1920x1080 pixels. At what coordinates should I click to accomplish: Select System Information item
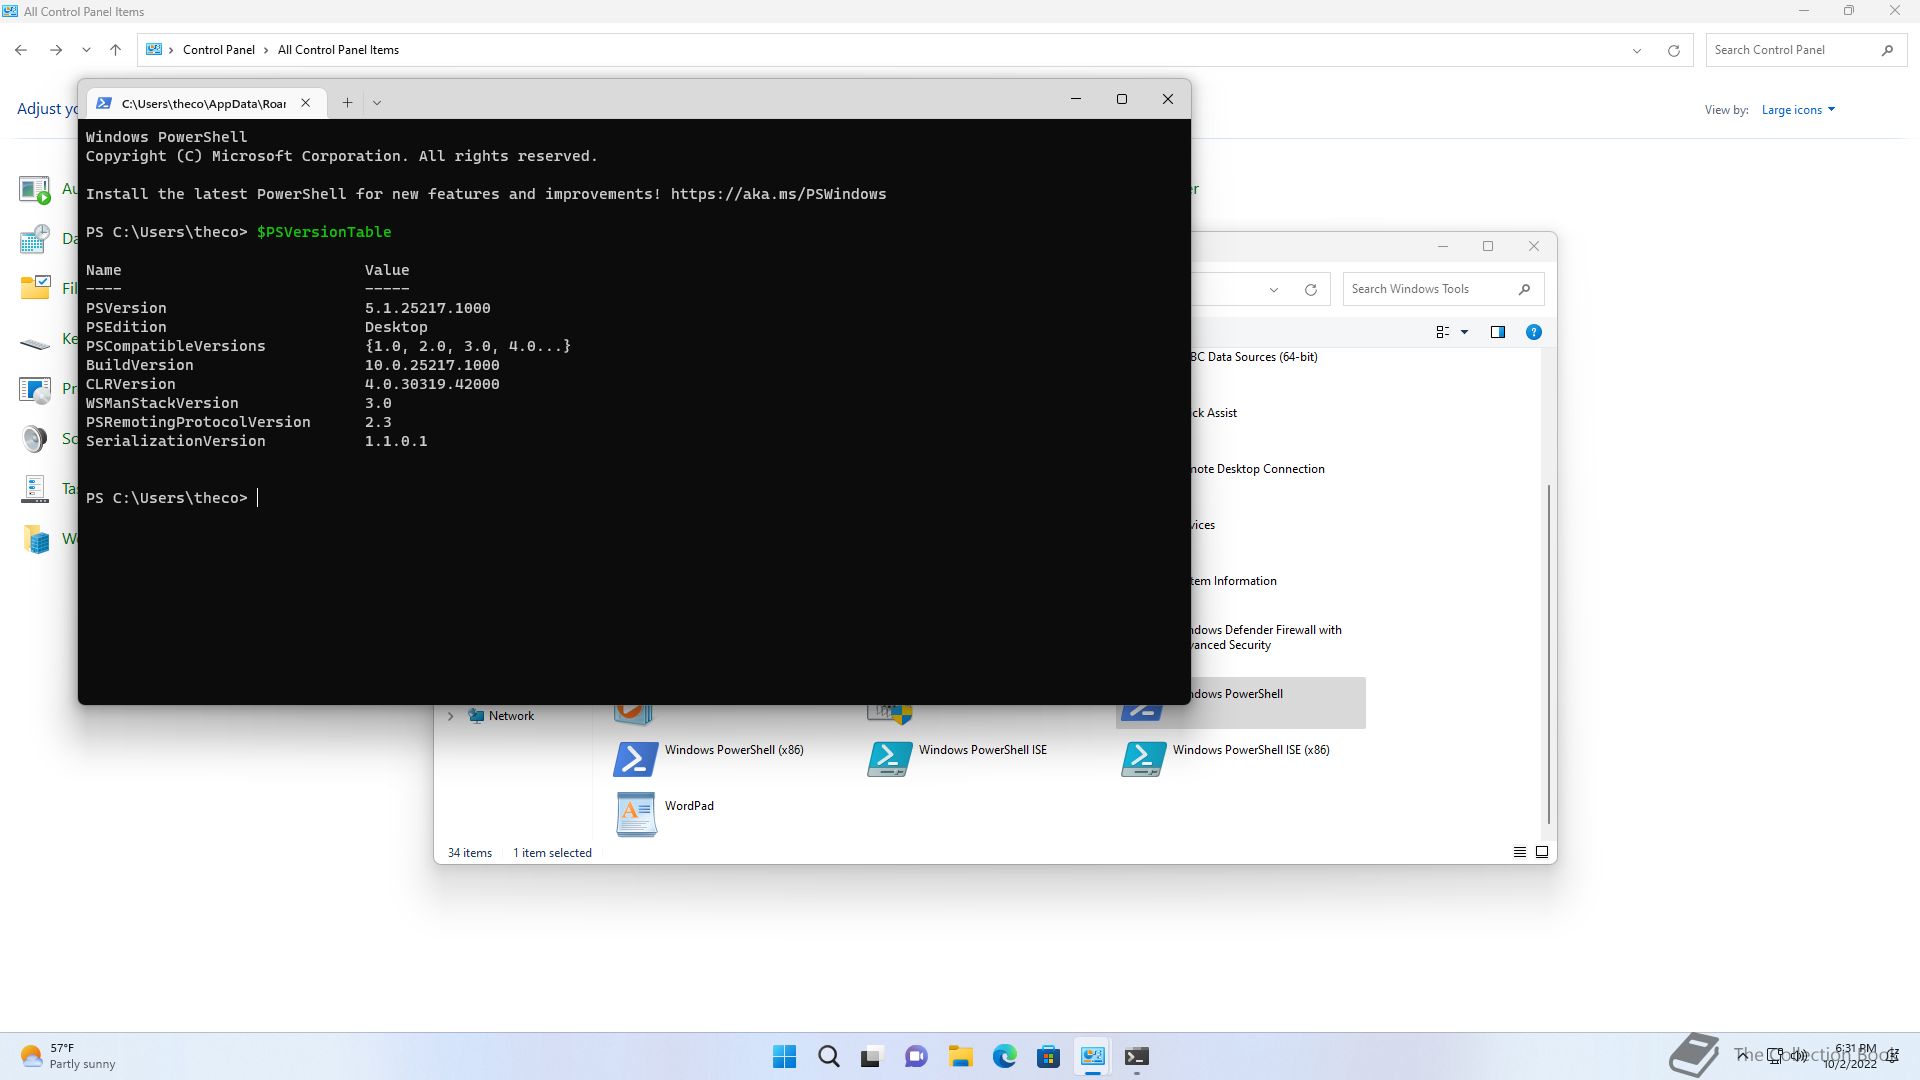coord(1234,581)
